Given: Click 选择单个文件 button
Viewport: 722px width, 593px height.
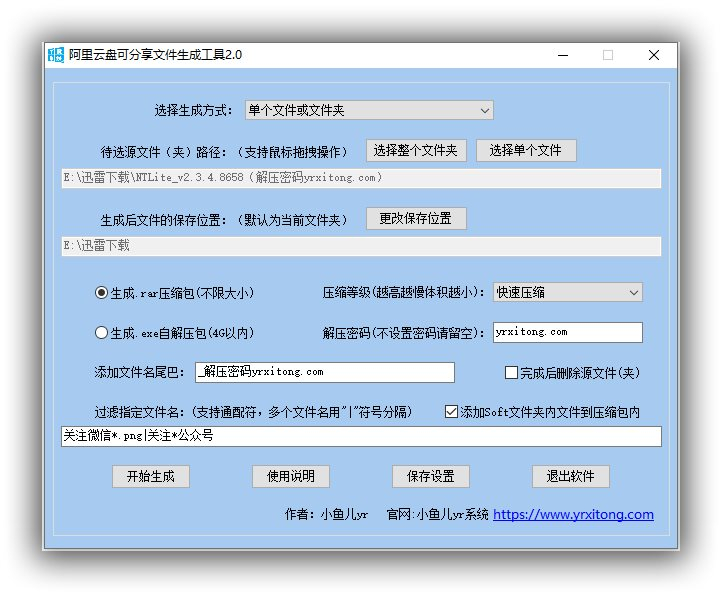Looking at the screenshot, I should pos(526,151).
